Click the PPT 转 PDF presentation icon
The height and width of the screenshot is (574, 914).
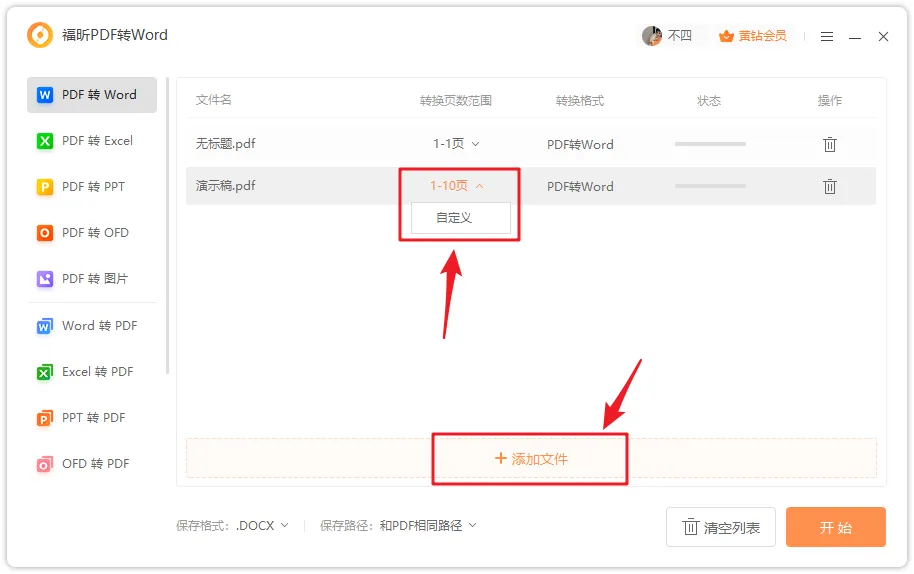pos(45,418)
